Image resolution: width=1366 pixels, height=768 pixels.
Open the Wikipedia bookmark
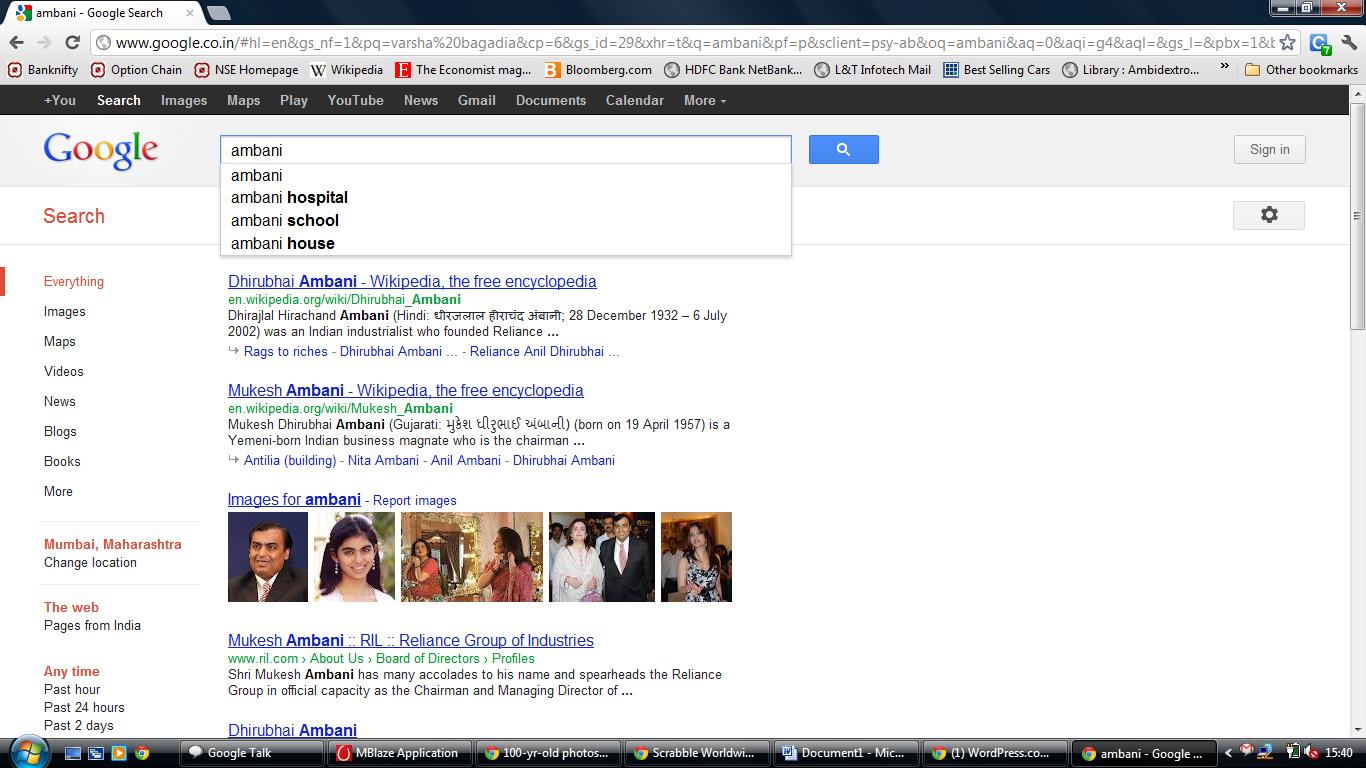(346, 70)
